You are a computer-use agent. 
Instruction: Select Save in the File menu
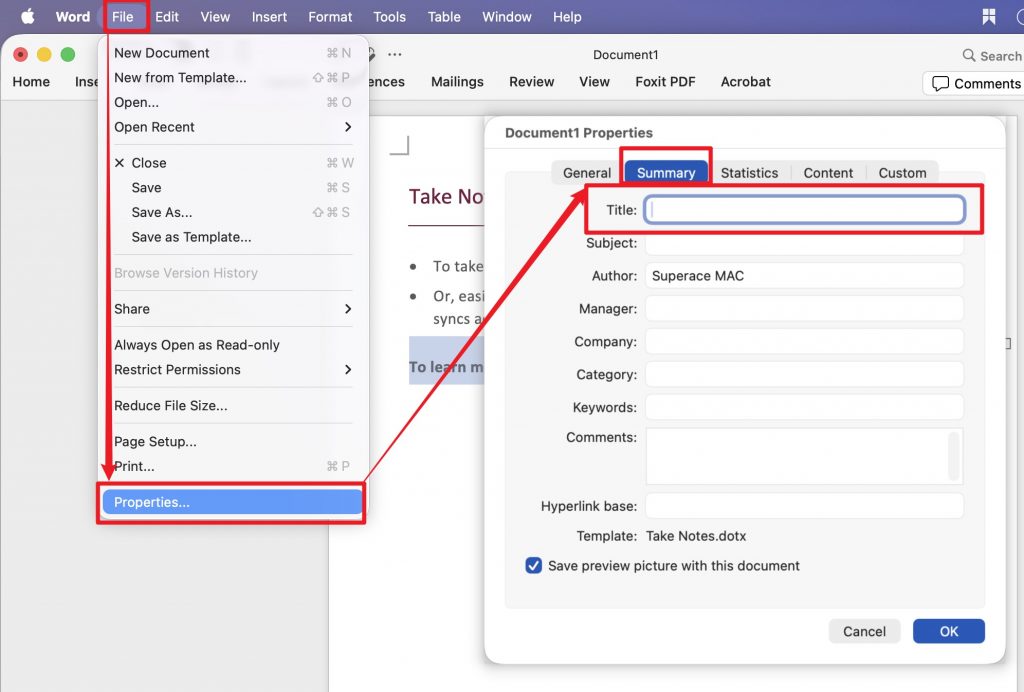(232, 187)
